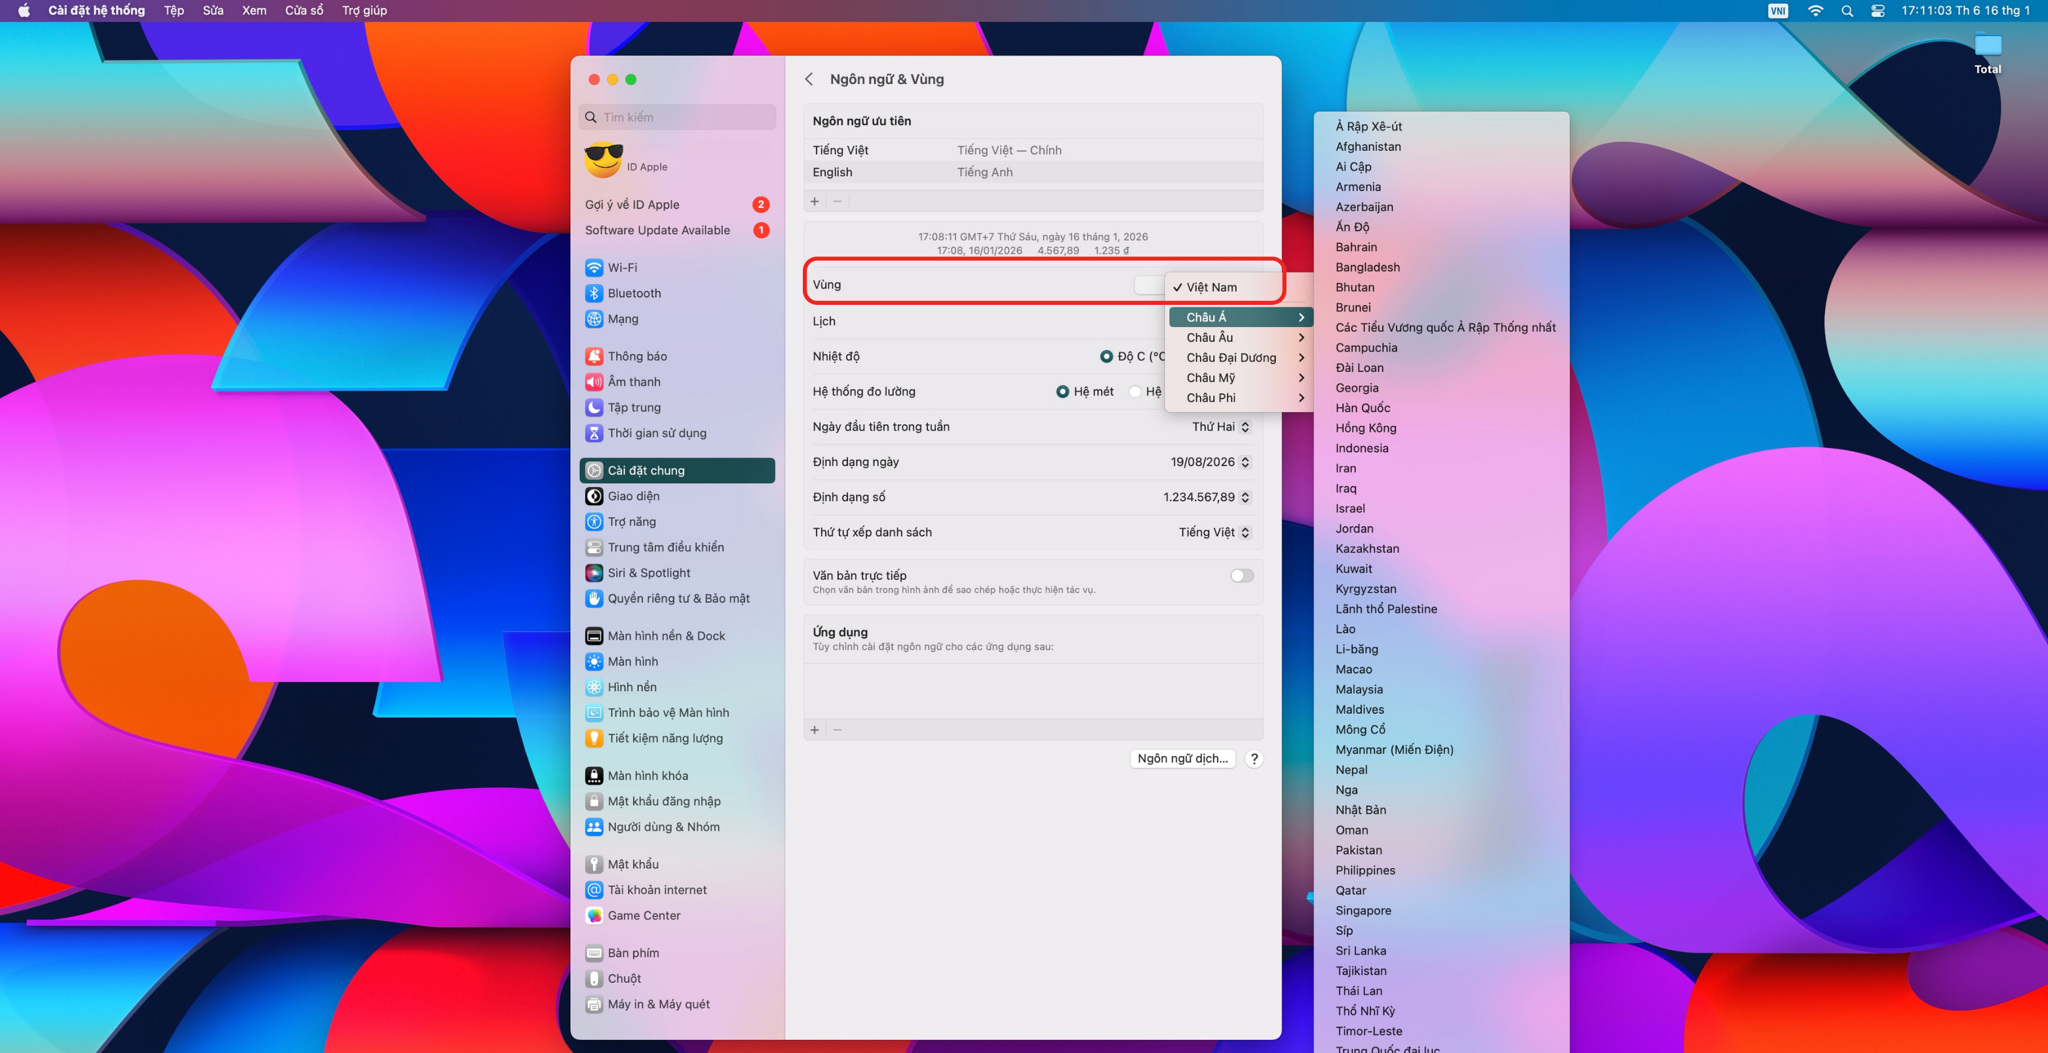Open Siri & Spotlight settings
Screen dimensions: 2048x1053
pyautogui.click(x=648, y=572)
